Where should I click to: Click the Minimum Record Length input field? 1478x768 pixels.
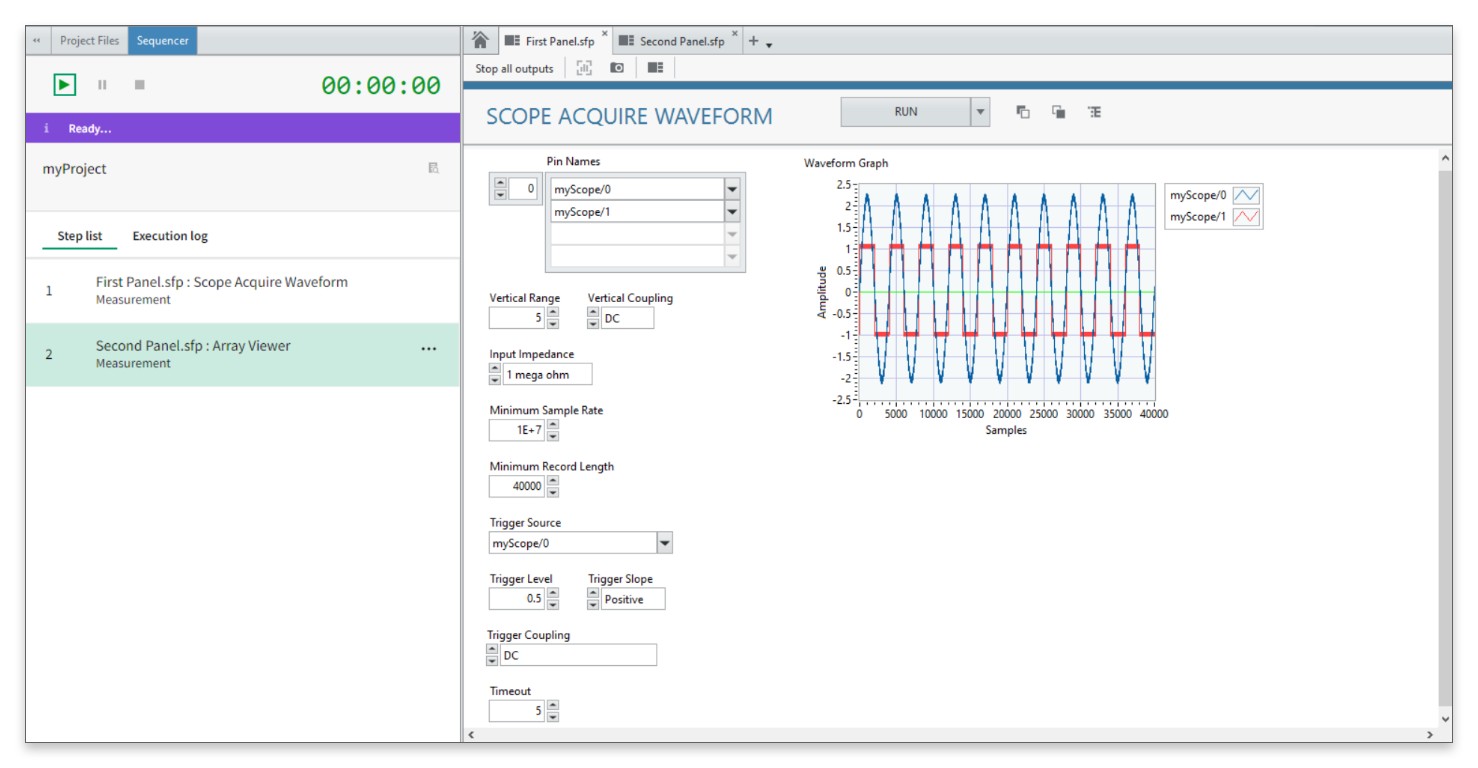[517, 487]
